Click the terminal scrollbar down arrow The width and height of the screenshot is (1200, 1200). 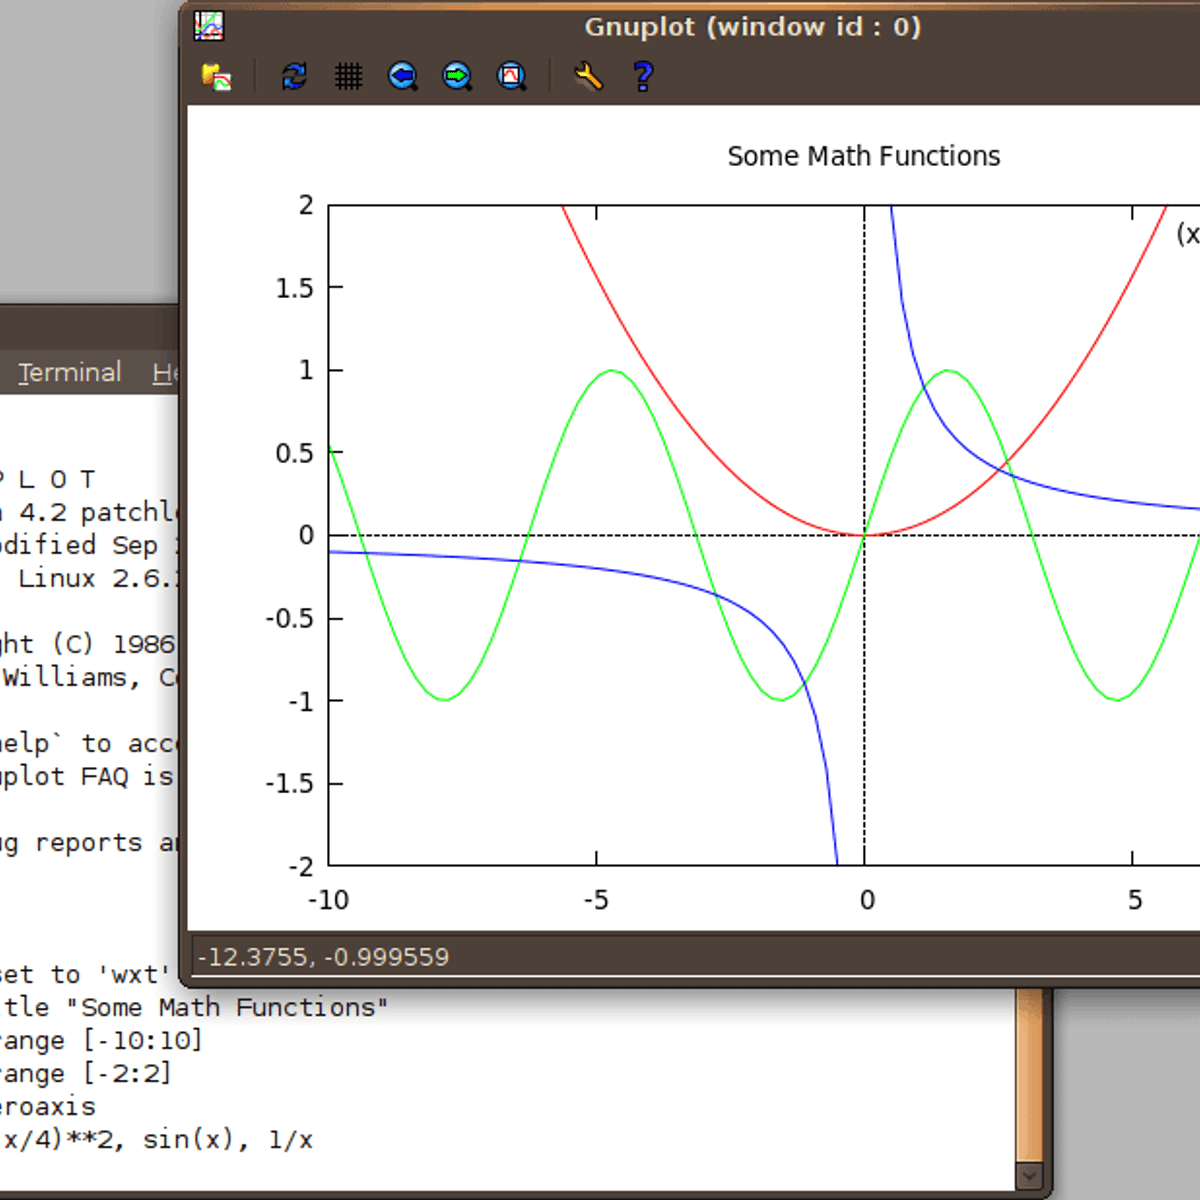[1029, 1175]
